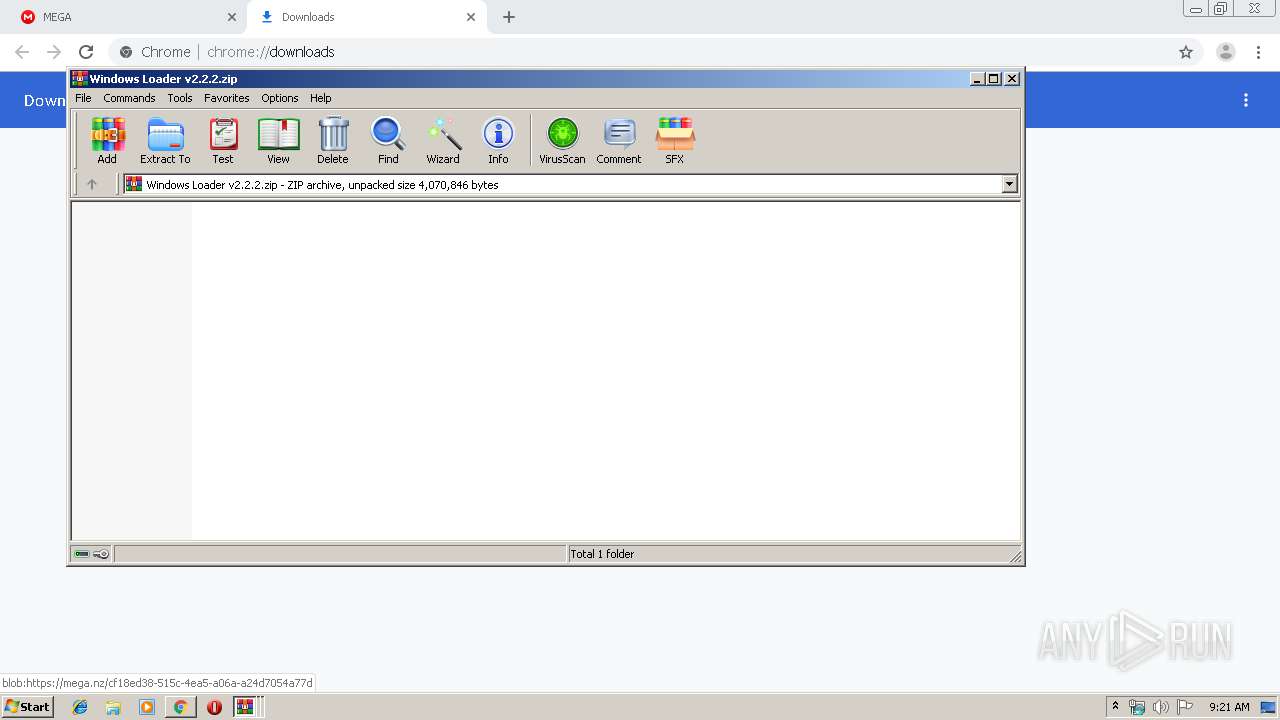
Task: Open the Commands menu
Action: tap(129, 98)
